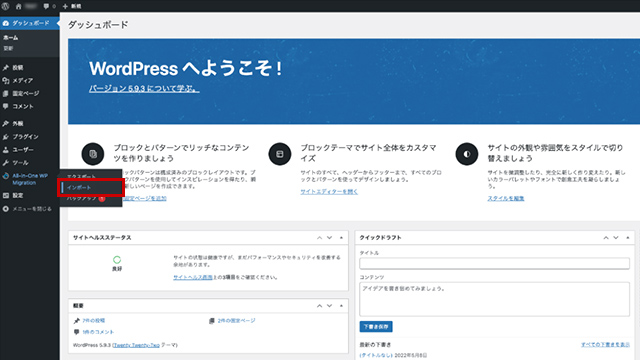
Task: Move クイックドラフト panel up
Action: (606, 238)
